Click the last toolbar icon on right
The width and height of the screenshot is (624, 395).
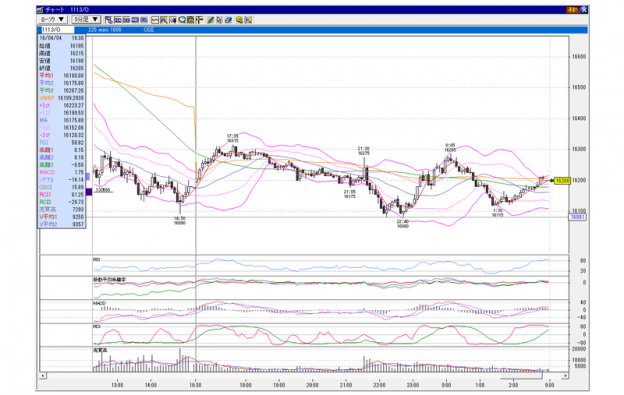pyautogui.click(x=248, y=19)
